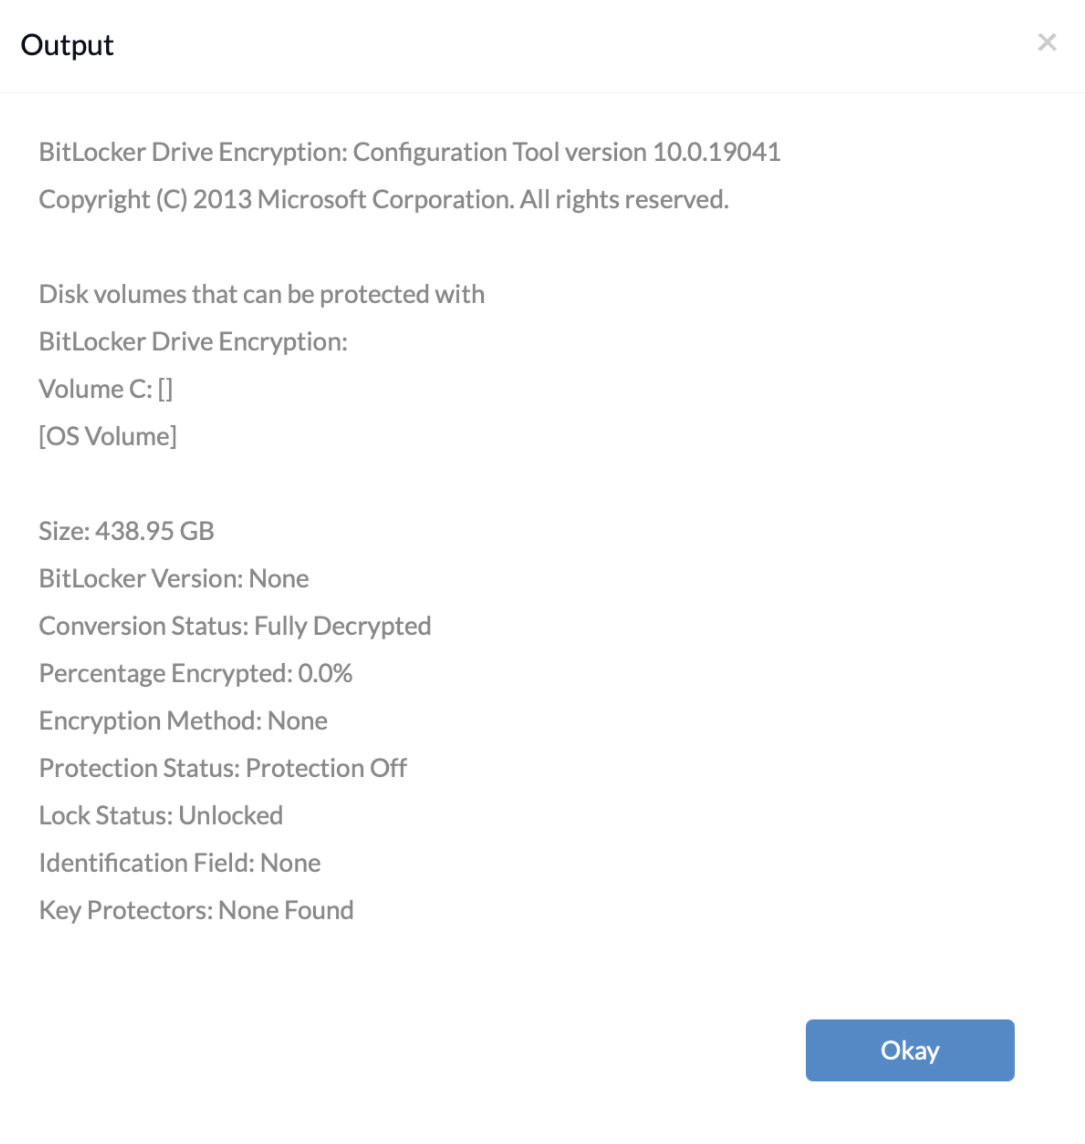1085x1144 pixels.
Task: Click the Percentage Encrypted: 0.0% text
Action: tap(195, 673)
